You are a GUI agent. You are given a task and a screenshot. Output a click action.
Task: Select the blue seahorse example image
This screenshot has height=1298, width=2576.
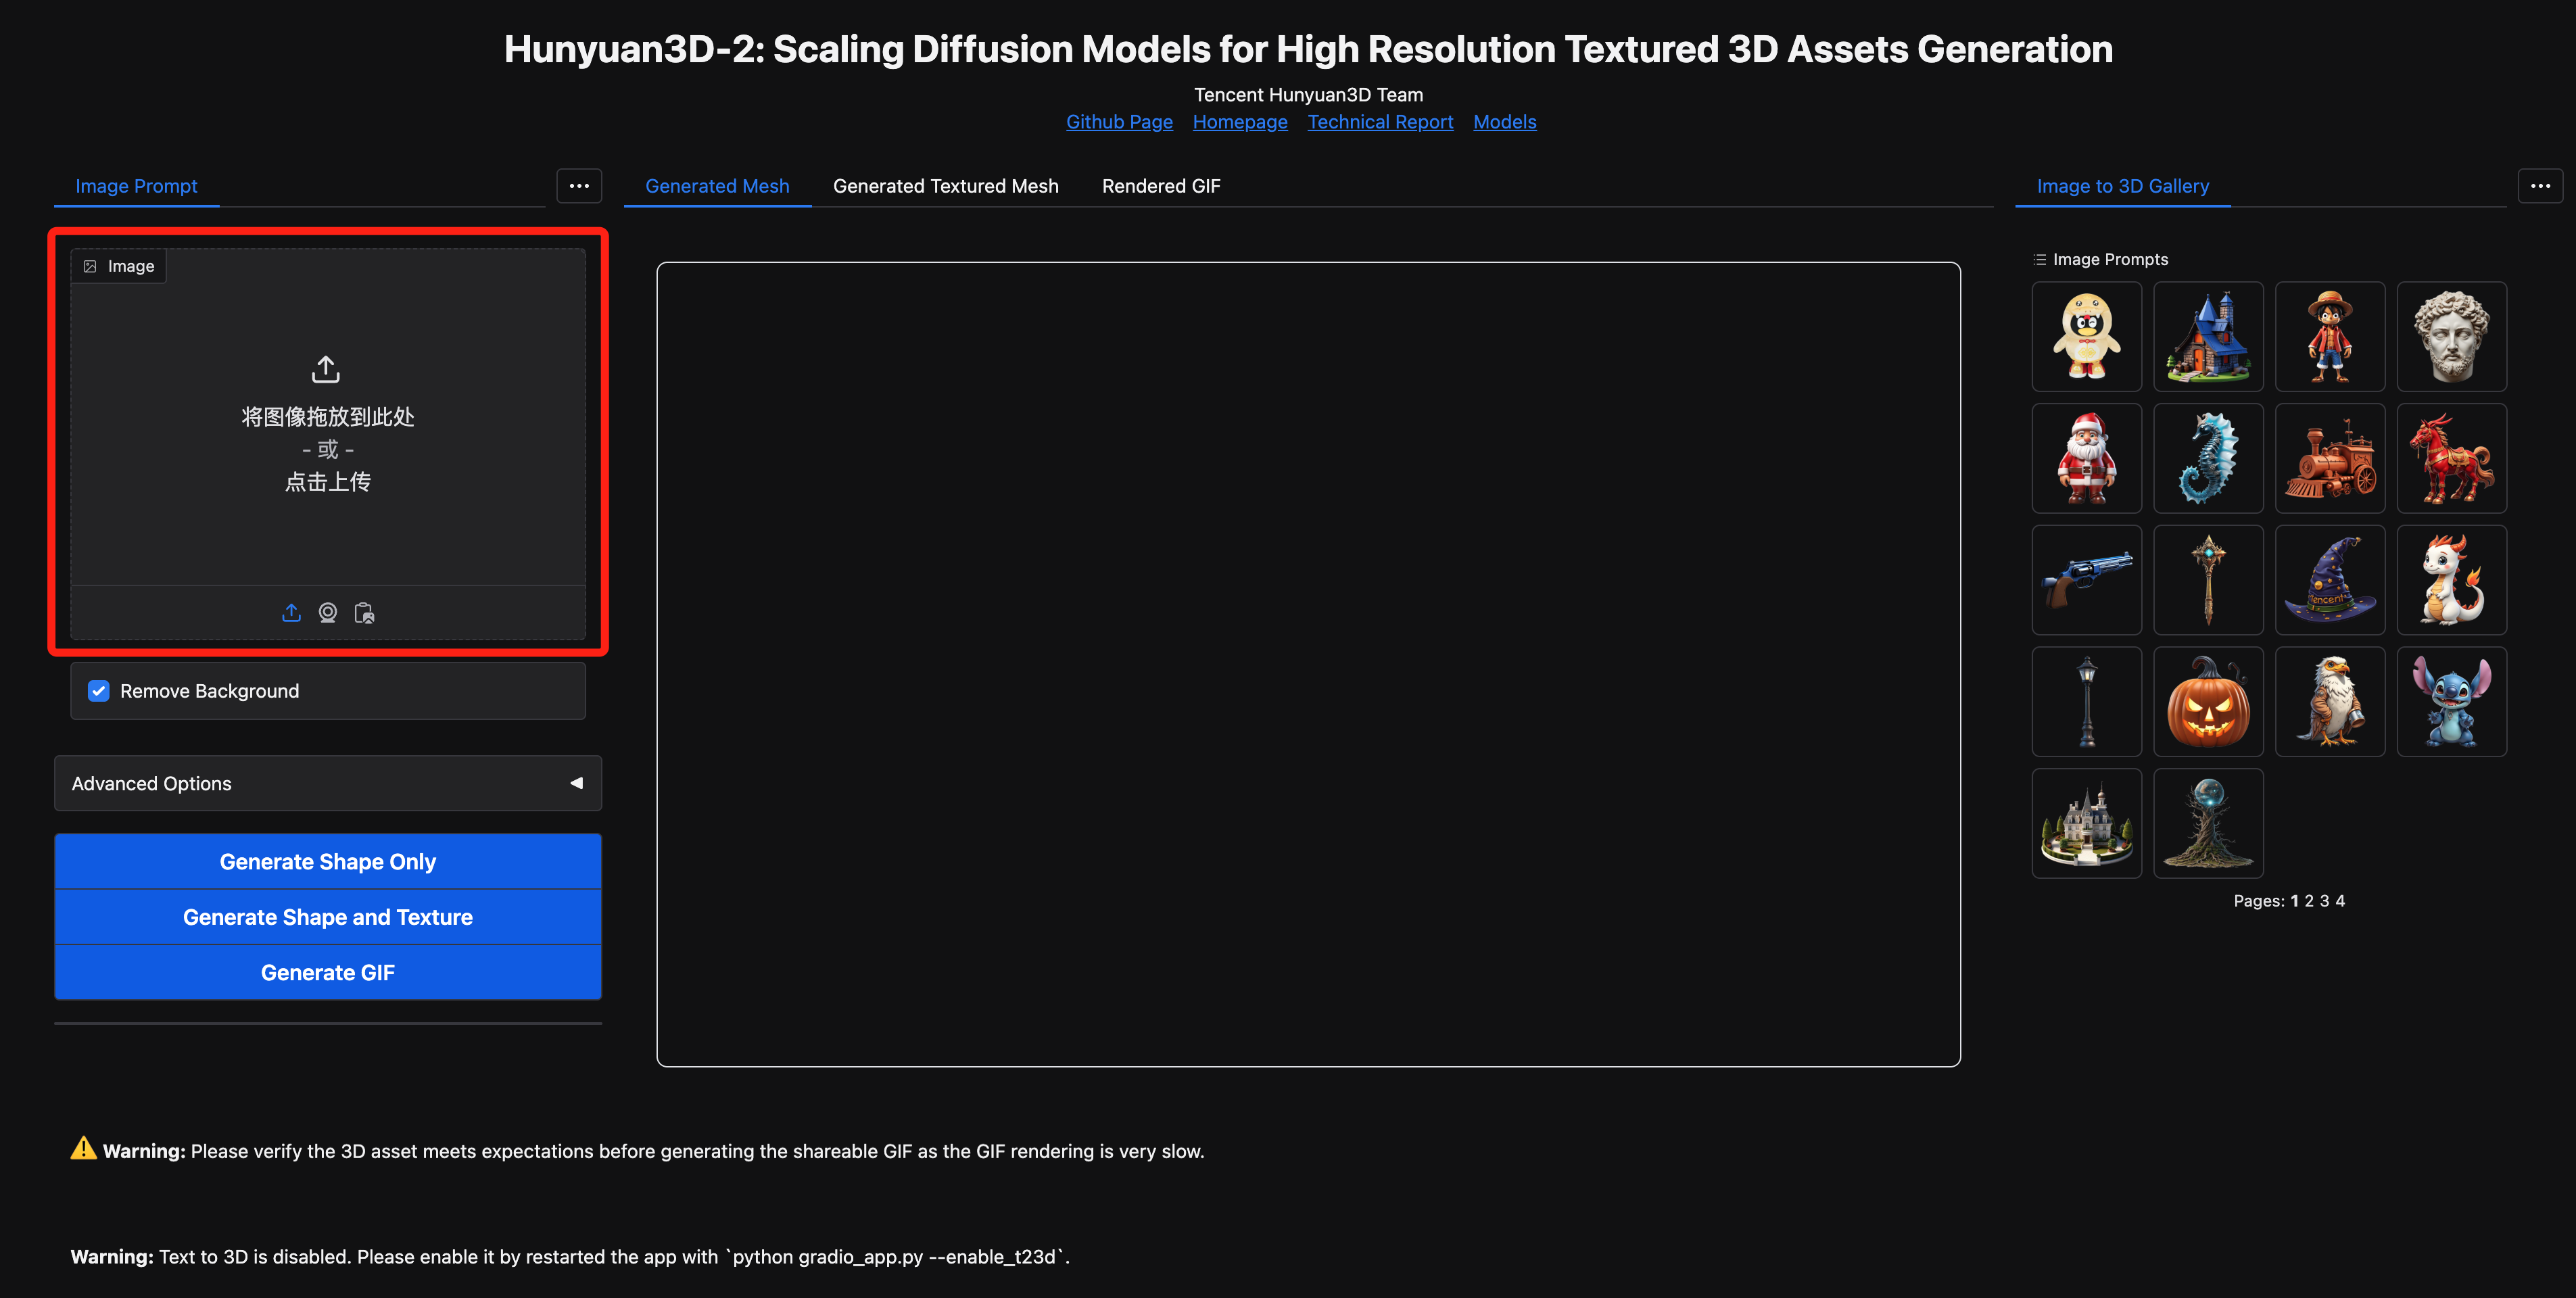(x=2208, y=458)
